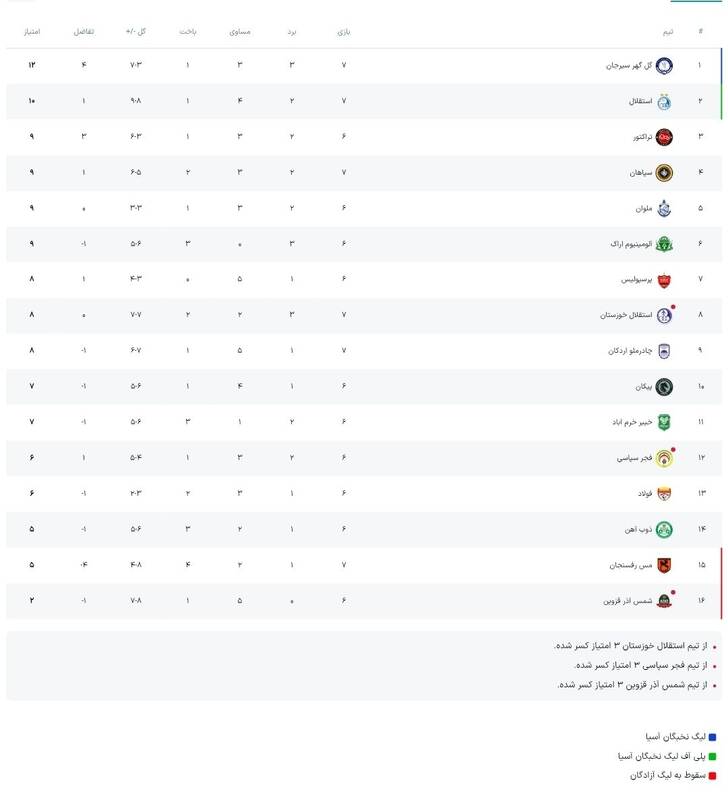The height and width of the screenshot is (800, 728).
Task: Click the Foolad club logo
Action: [x=665, y=494]
